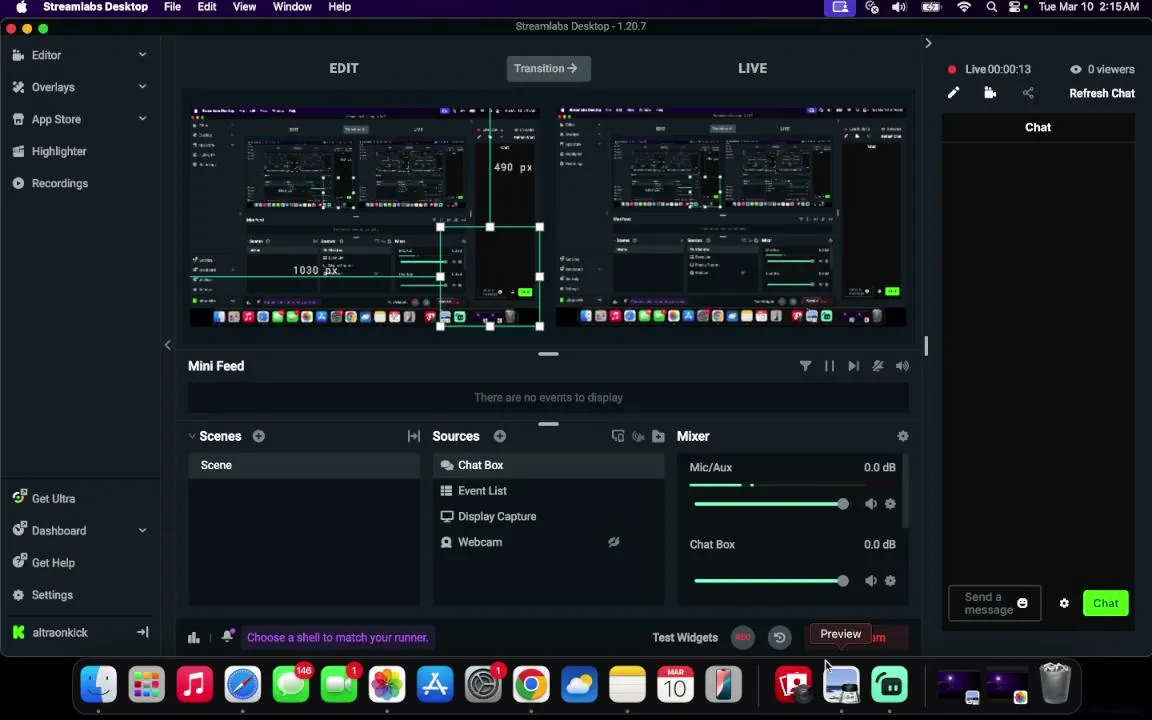Toggle viewer count eye icon
The image size is (1152, 720).
point(1076,69)
